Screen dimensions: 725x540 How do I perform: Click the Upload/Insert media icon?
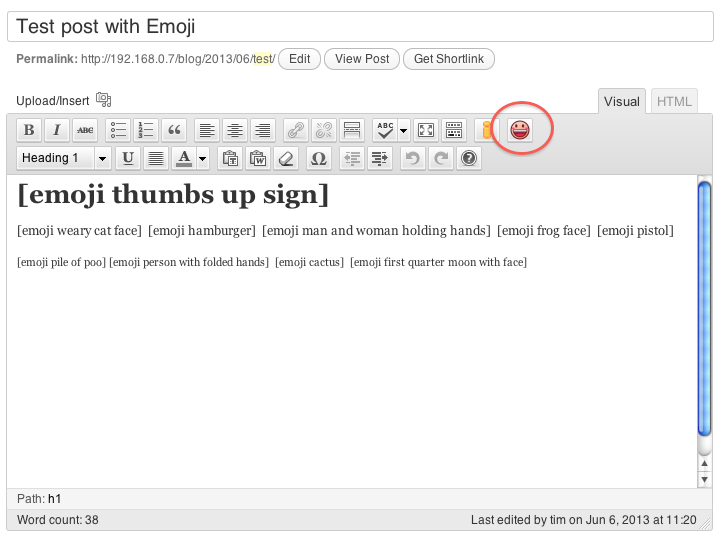point(104,99)
